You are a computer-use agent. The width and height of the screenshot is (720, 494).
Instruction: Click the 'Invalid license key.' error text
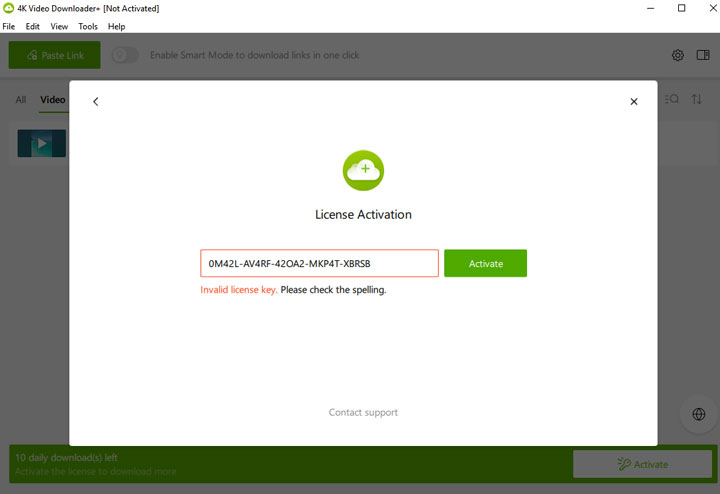coord(239,290)
